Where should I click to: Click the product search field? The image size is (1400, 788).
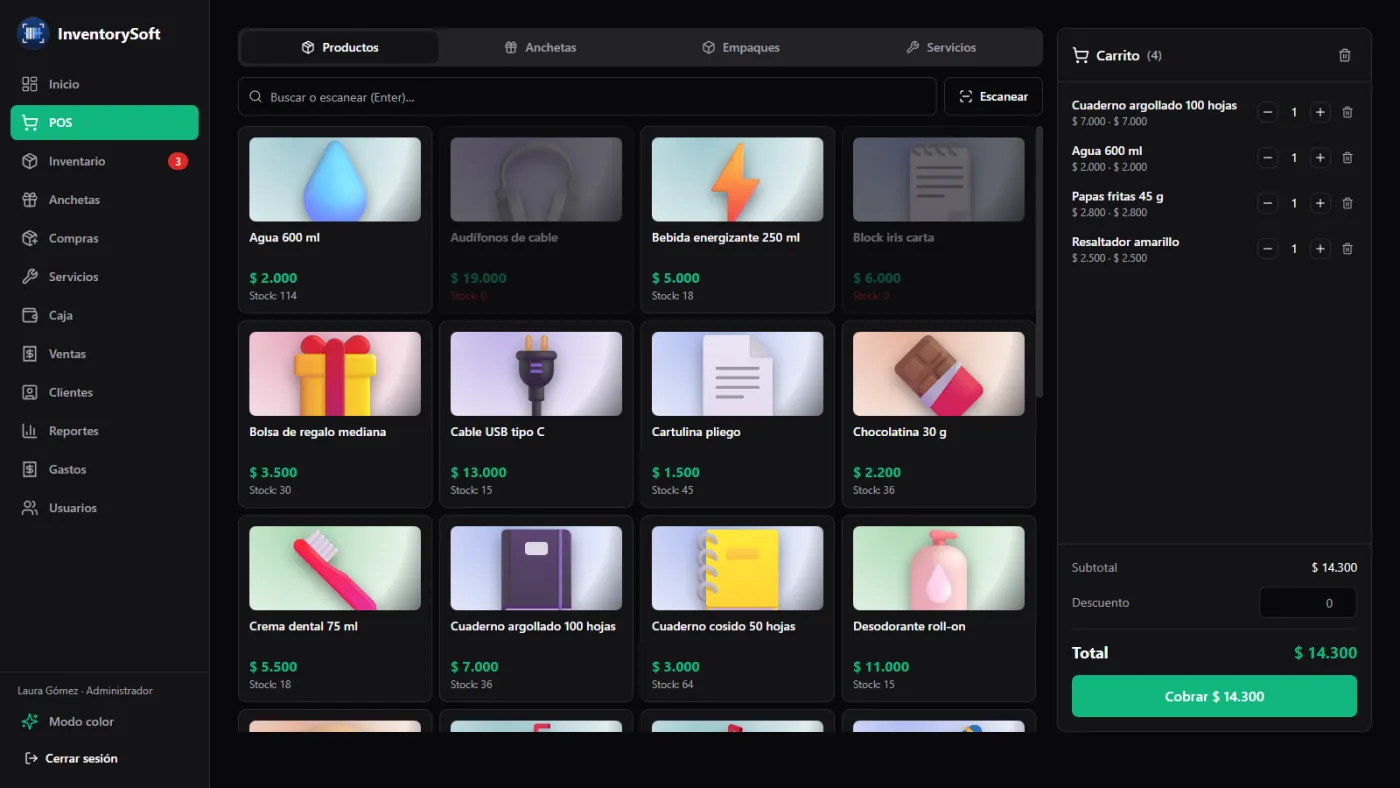tap(587, 97)
